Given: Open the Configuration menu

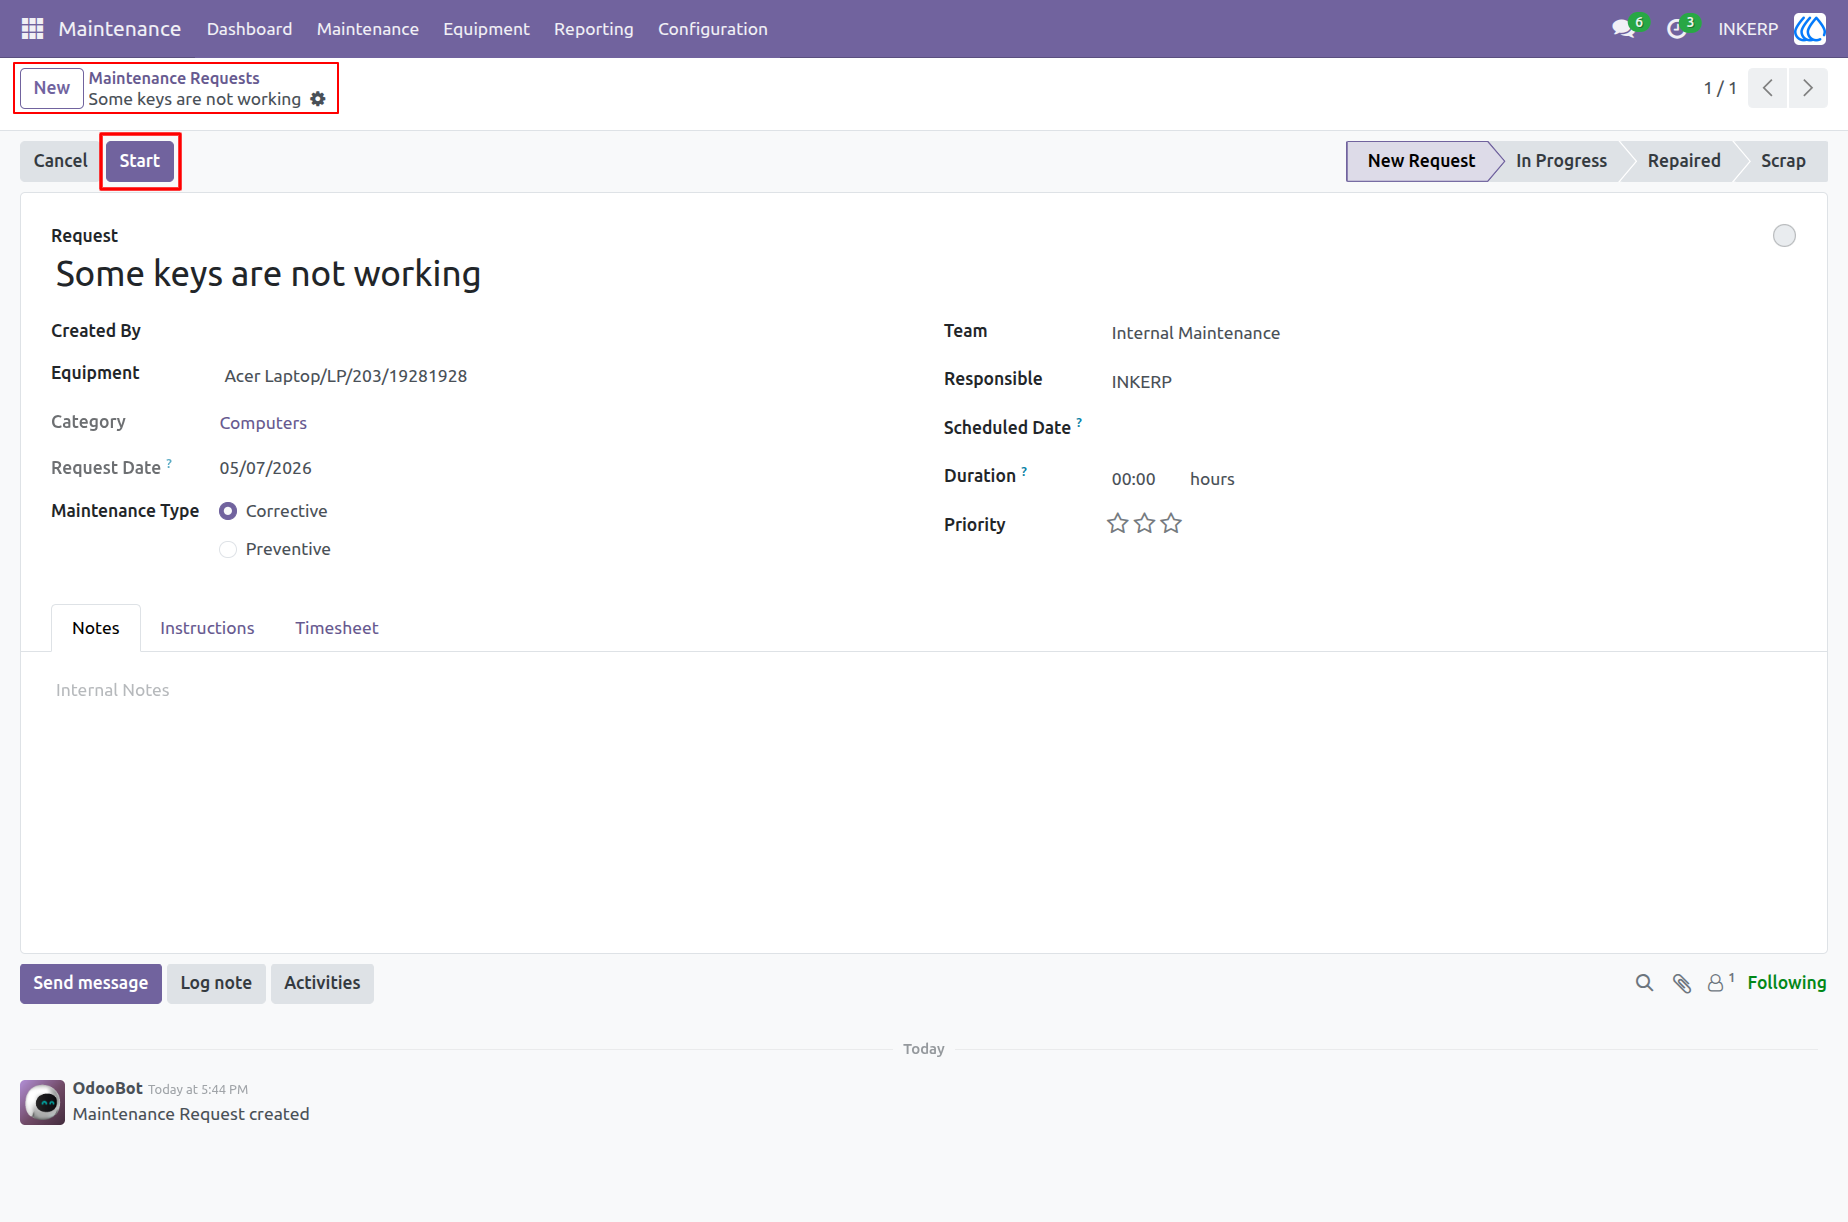Looking at the screenshot, I should 713,29.
